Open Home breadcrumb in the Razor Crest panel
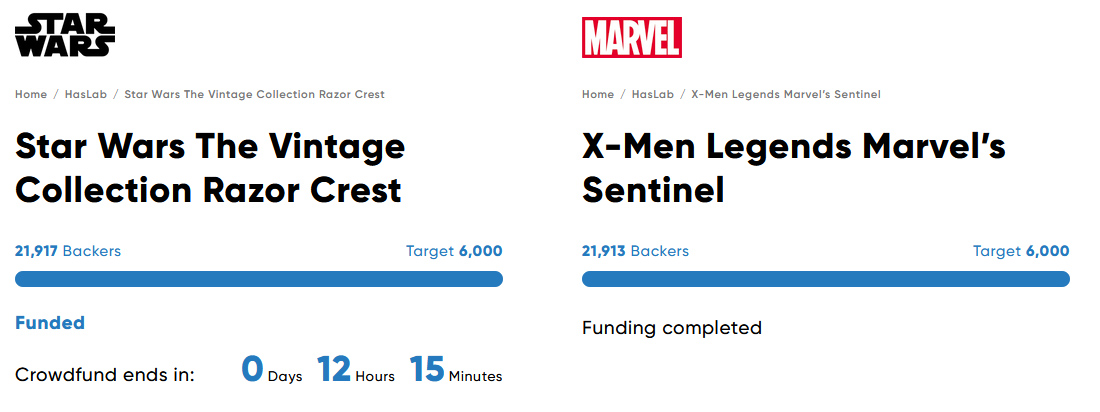The height and width of the screenshot is (412, 1100). pos(31,94)
